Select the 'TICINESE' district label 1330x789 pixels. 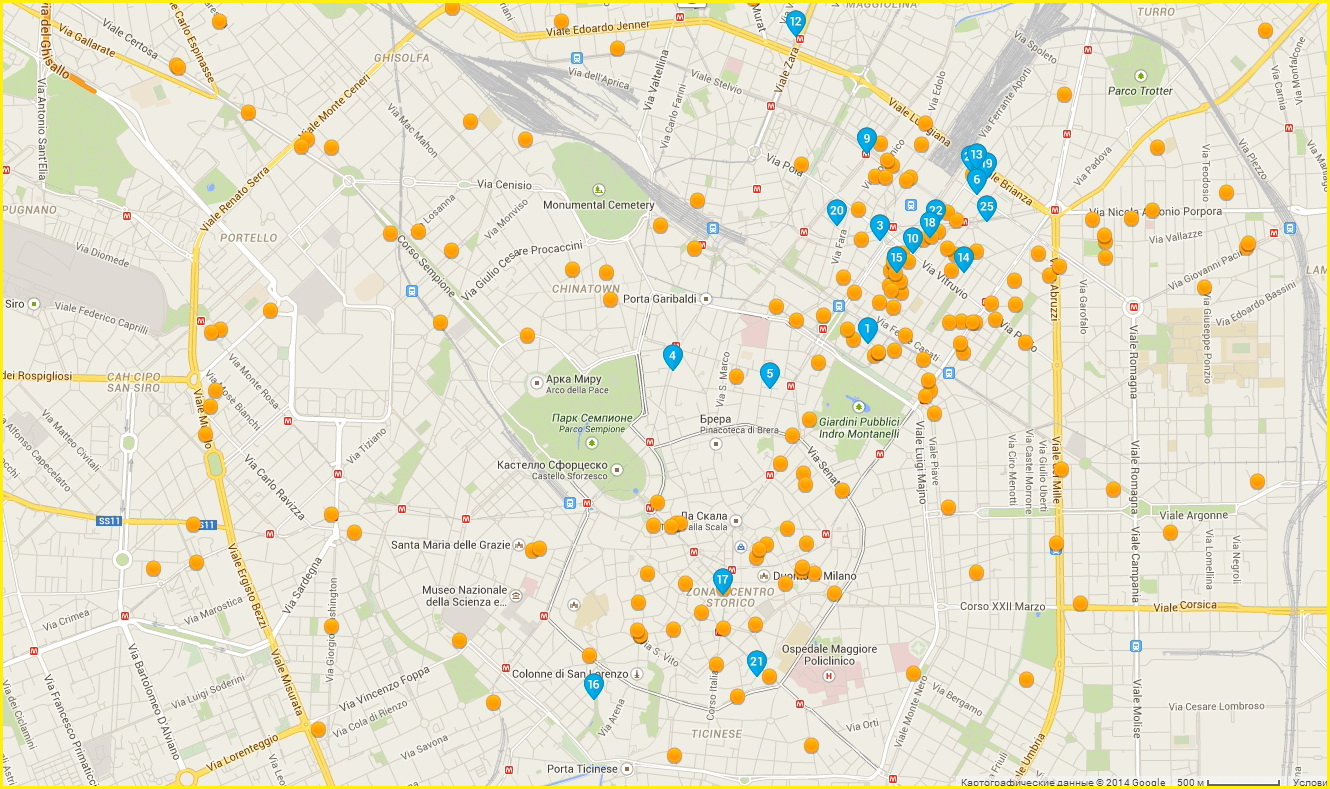pyautogui.click(x=716, y=734)
